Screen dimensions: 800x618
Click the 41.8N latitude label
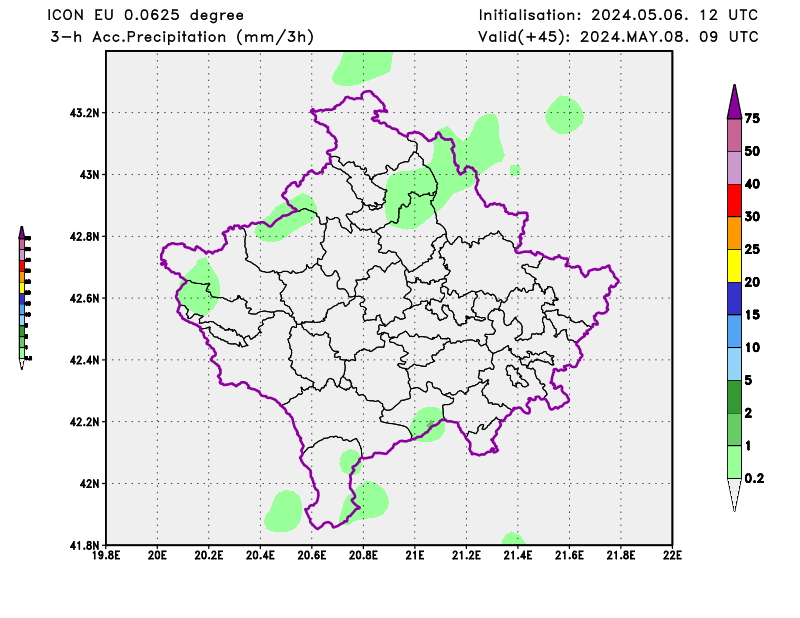point(87,546)
